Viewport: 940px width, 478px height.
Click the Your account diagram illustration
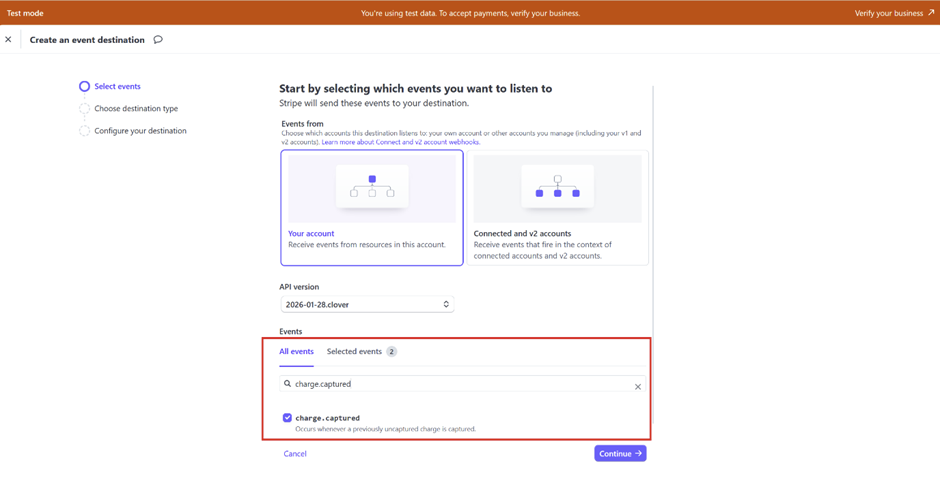click(x=372, y=187)
